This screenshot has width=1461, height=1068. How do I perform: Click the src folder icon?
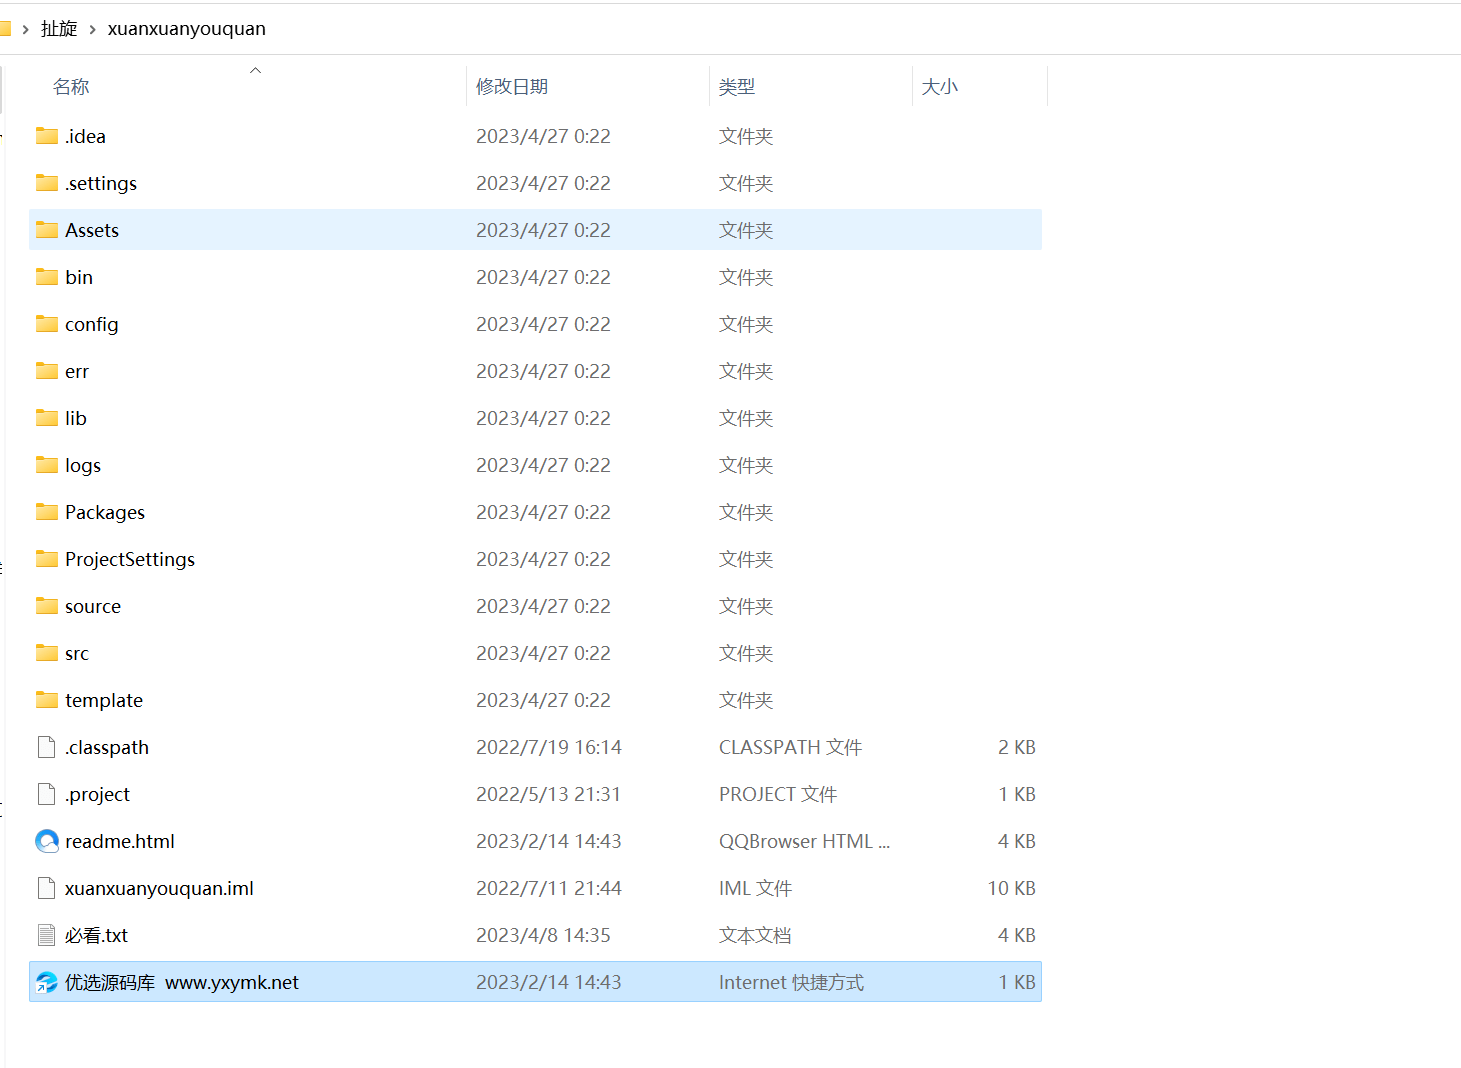(x=47, y=653)
